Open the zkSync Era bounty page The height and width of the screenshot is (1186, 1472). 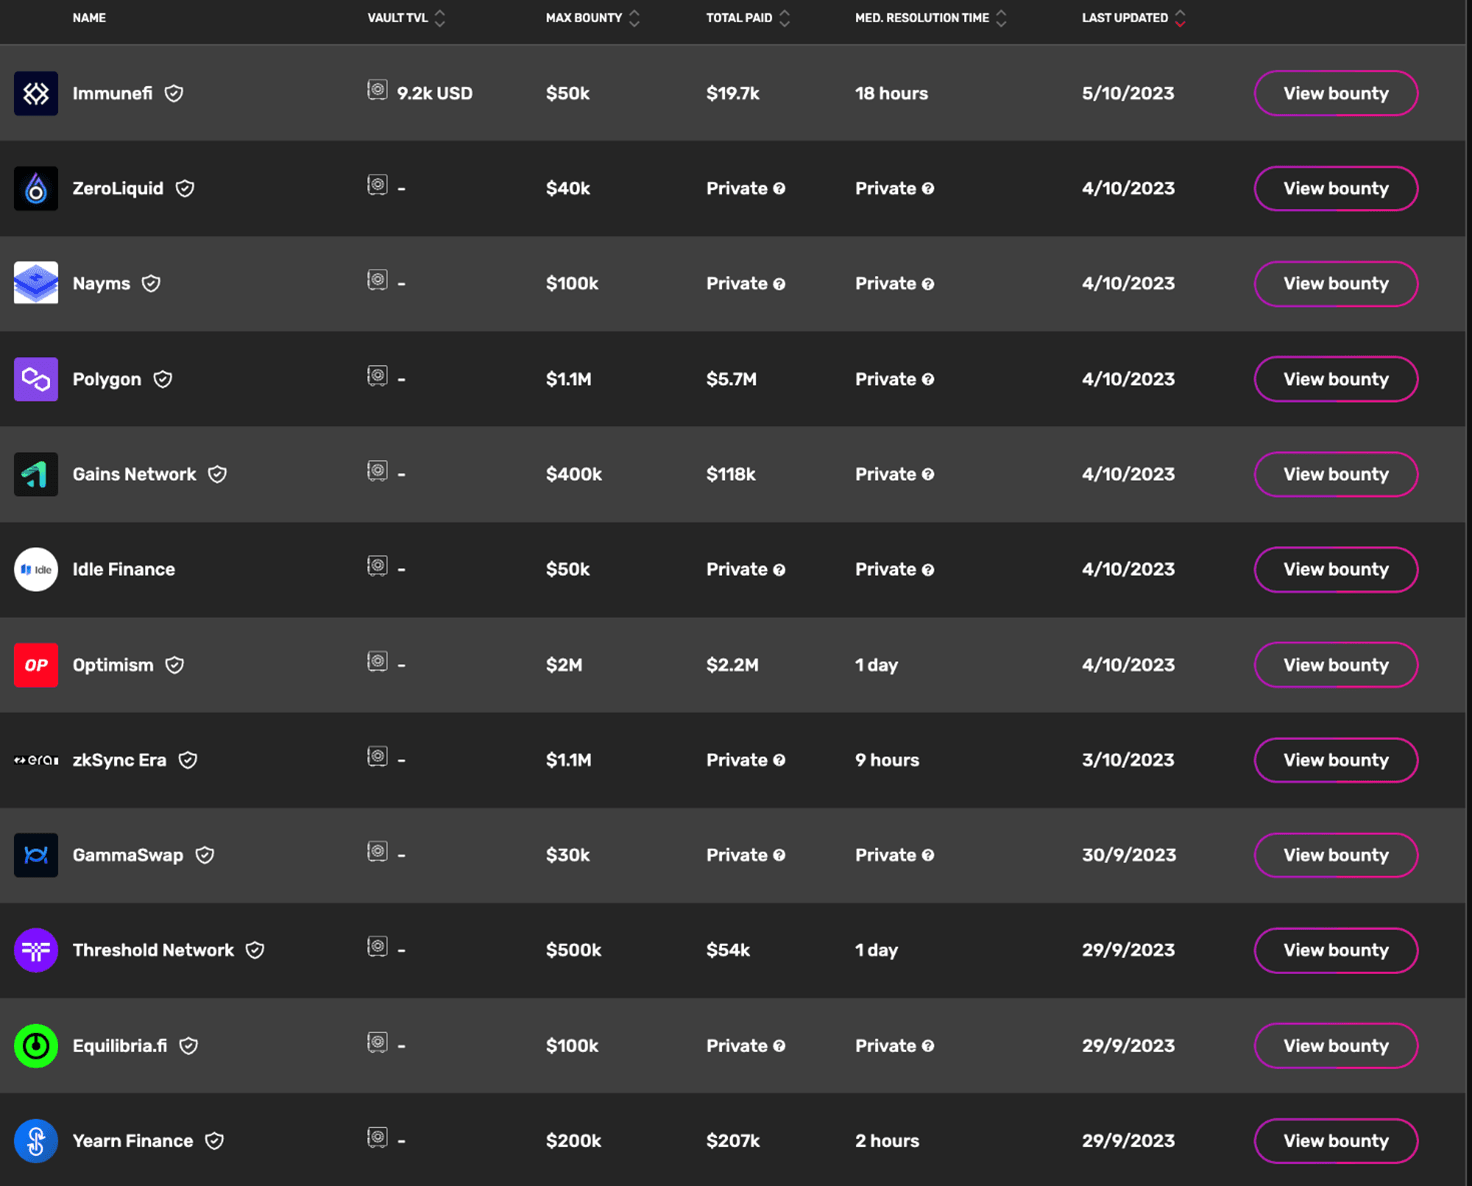pos(1335,760)
